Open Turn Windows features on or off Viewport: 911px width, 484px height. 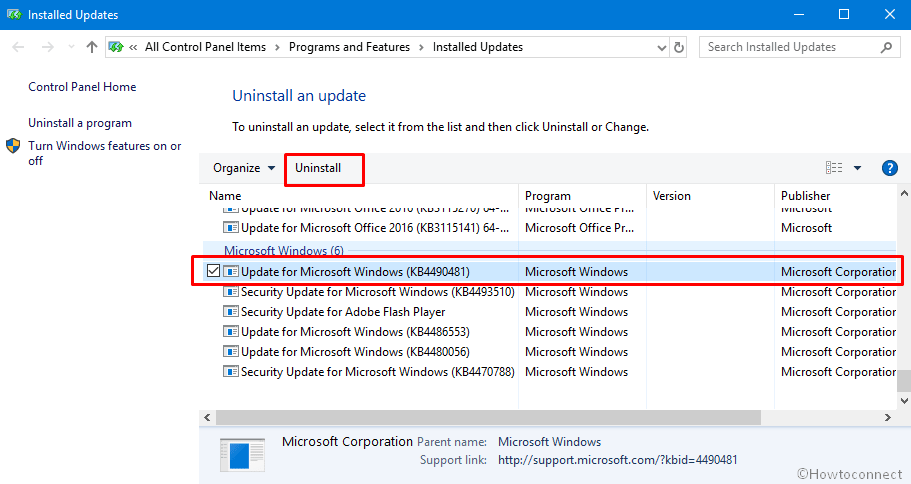pyautogui.click(x=105, y=153)
